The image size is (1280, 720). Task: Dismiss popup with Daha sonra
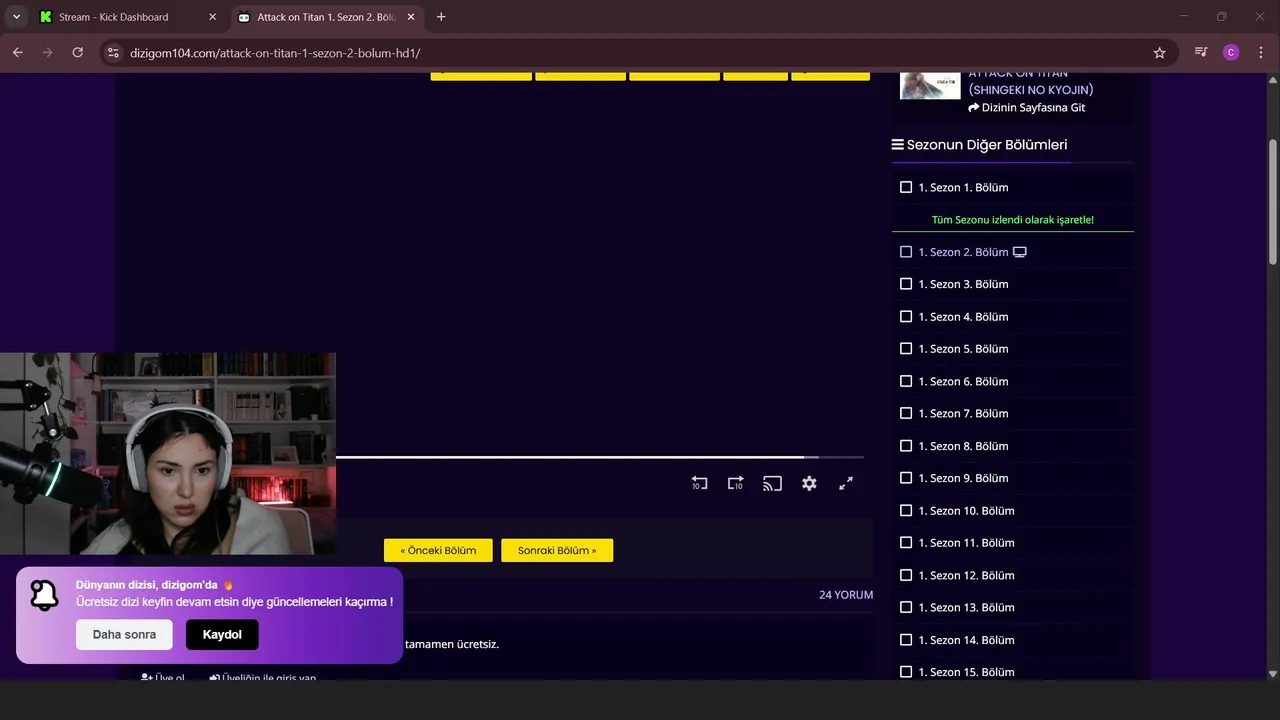[x=124, y=634]
